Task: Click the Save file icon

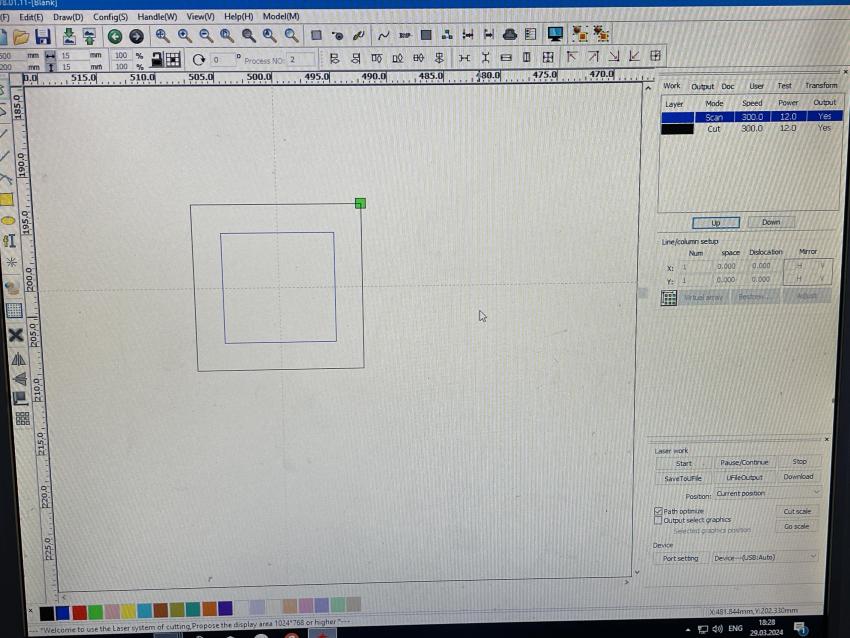Action: (x=42, y=36)
